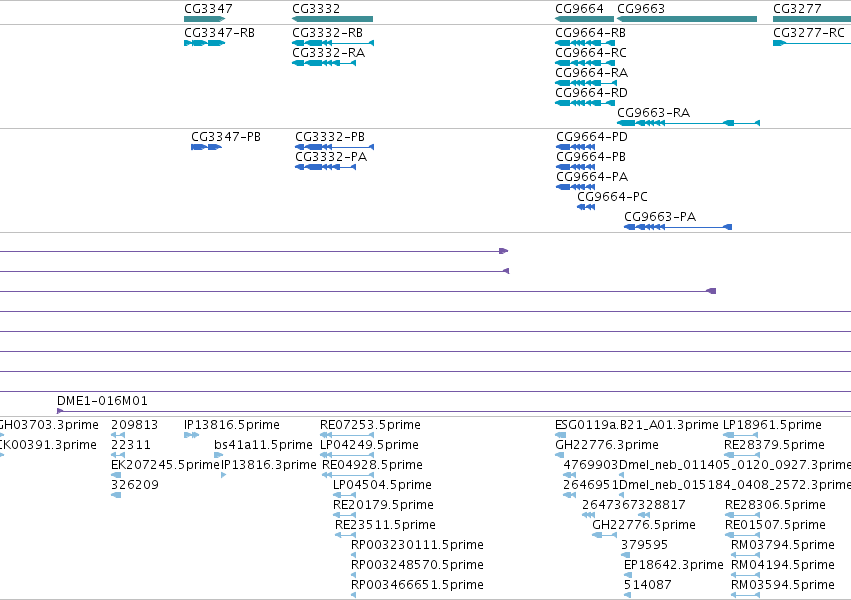Image resolution: width=851 pixels, height=600 pixels.
Task: Click protein CG3347-PB label
Action: (226, 137)
